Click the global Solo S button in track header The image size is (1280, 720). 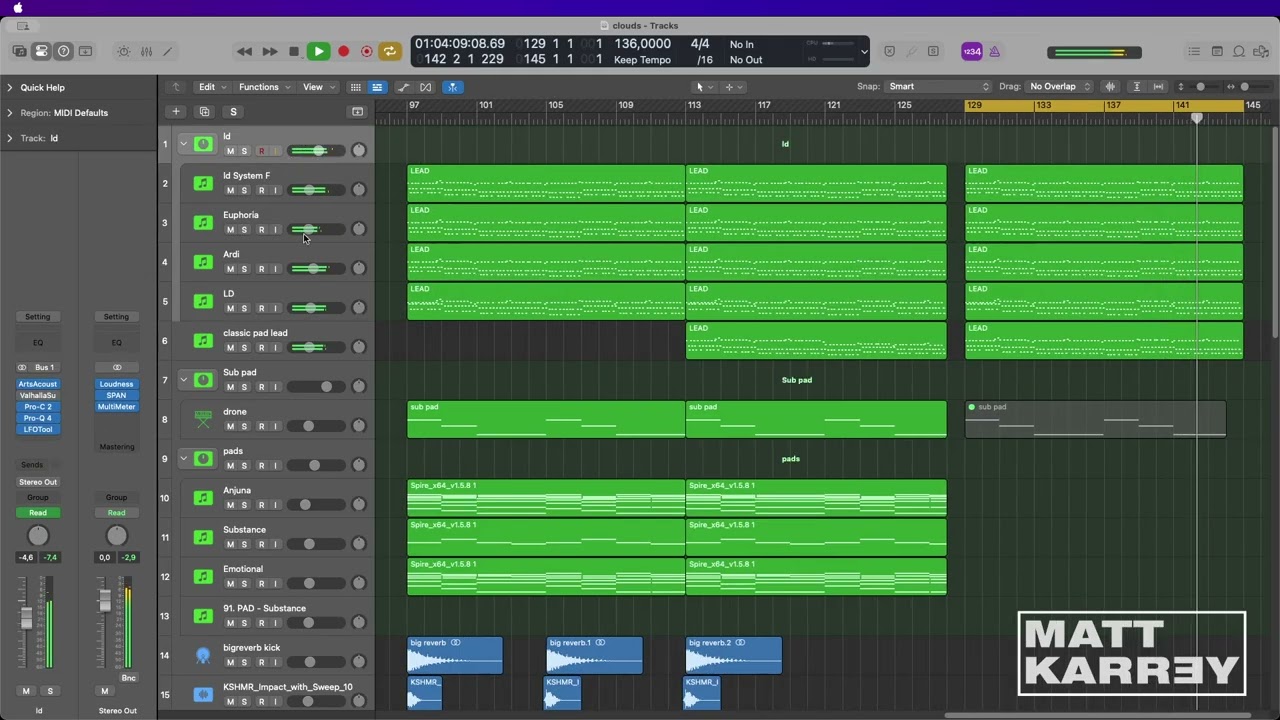click(233, 112)
